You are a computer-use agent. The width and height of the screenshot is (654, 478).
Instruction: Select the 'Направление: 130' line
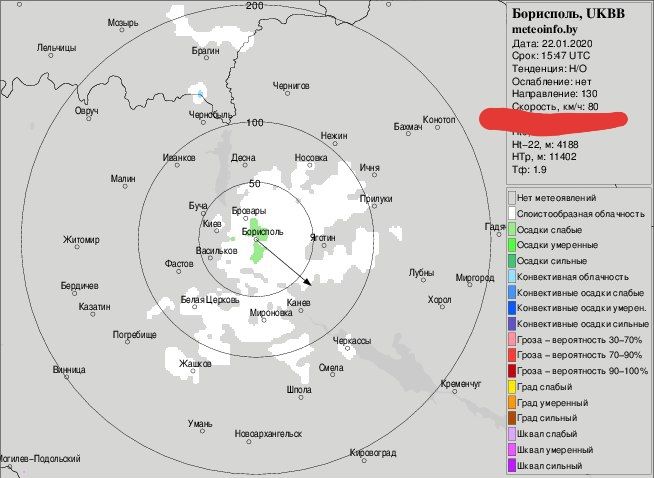554,94
